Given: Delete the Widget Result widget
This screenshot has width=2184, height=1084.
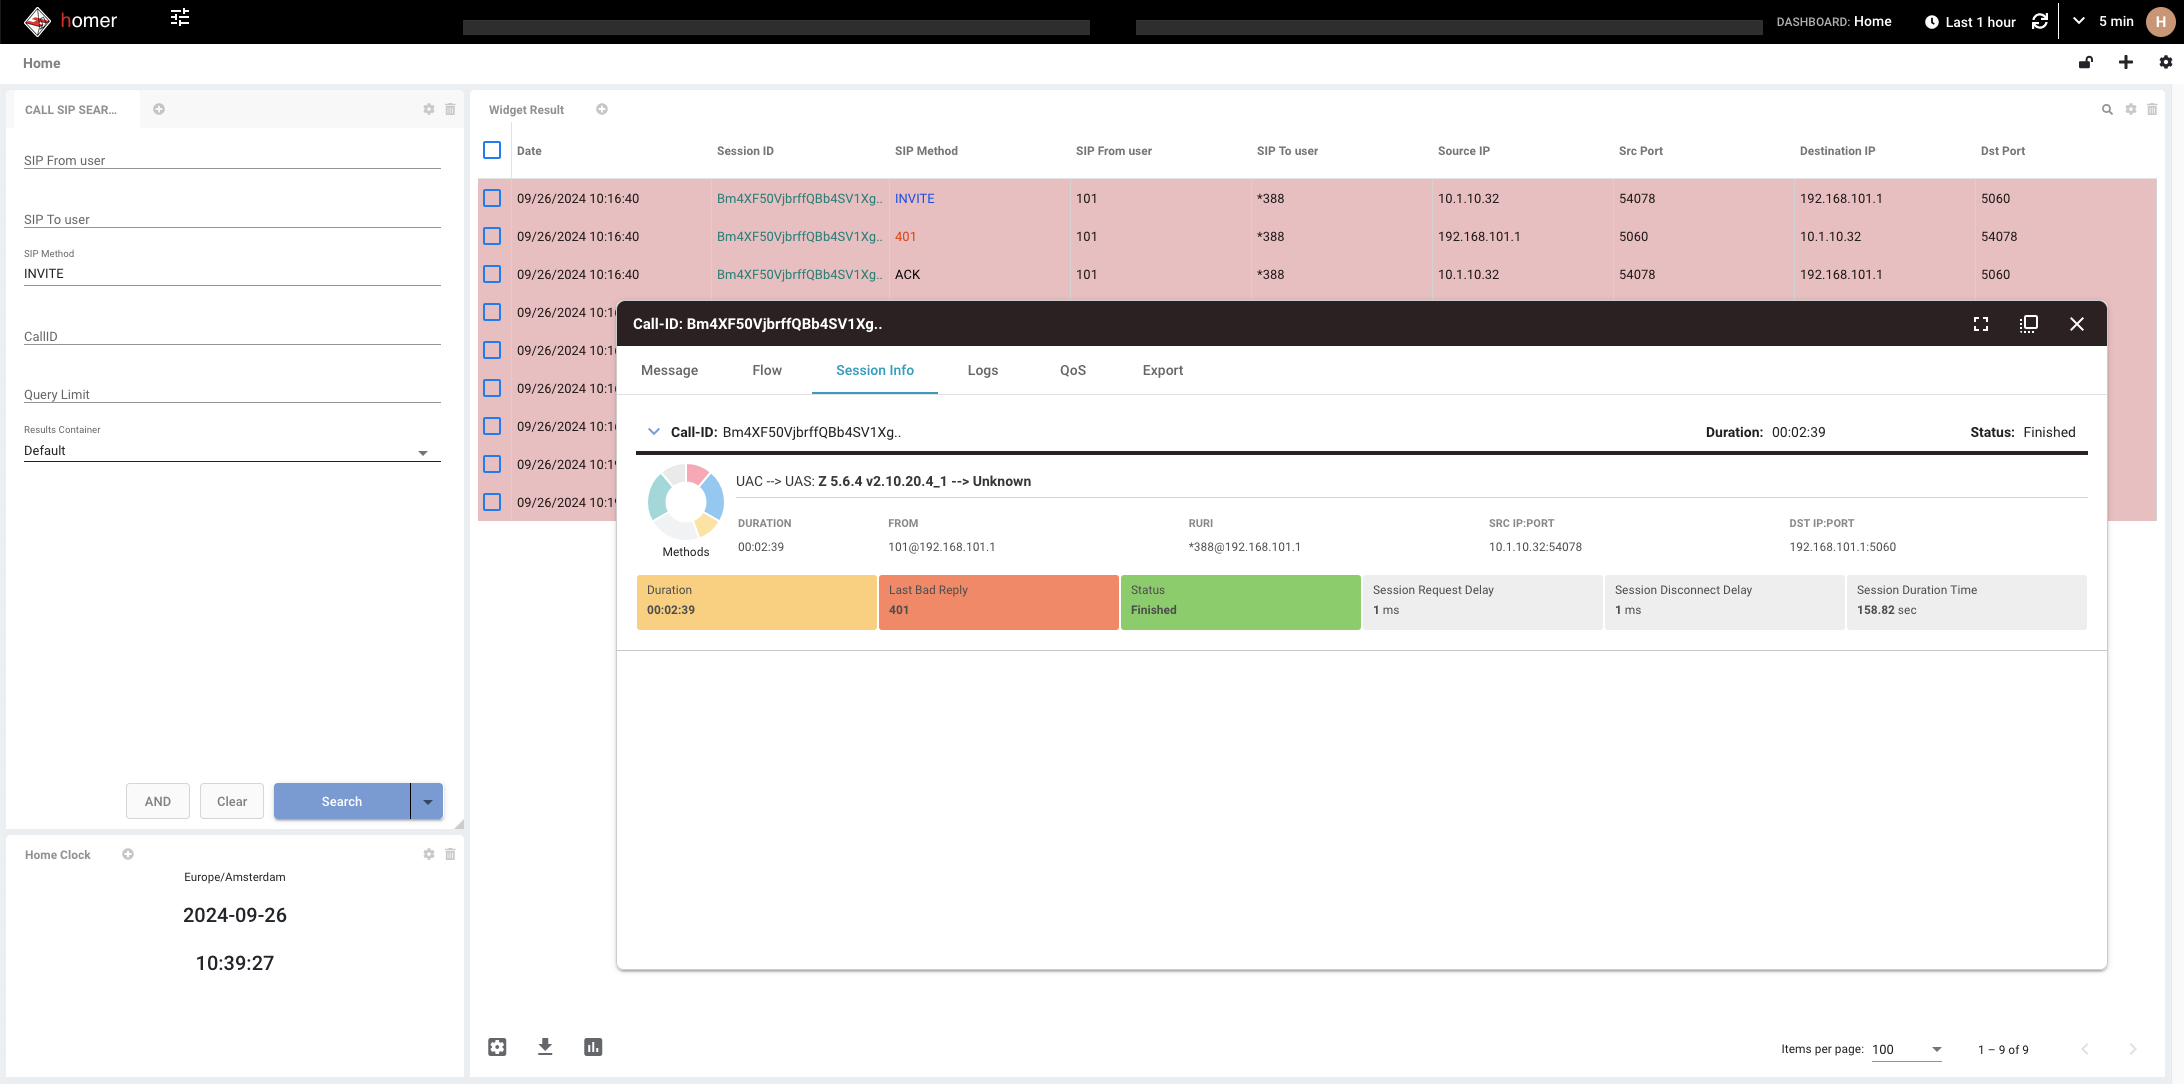Looking at the screenshot, I should [x=2152, y=110].
